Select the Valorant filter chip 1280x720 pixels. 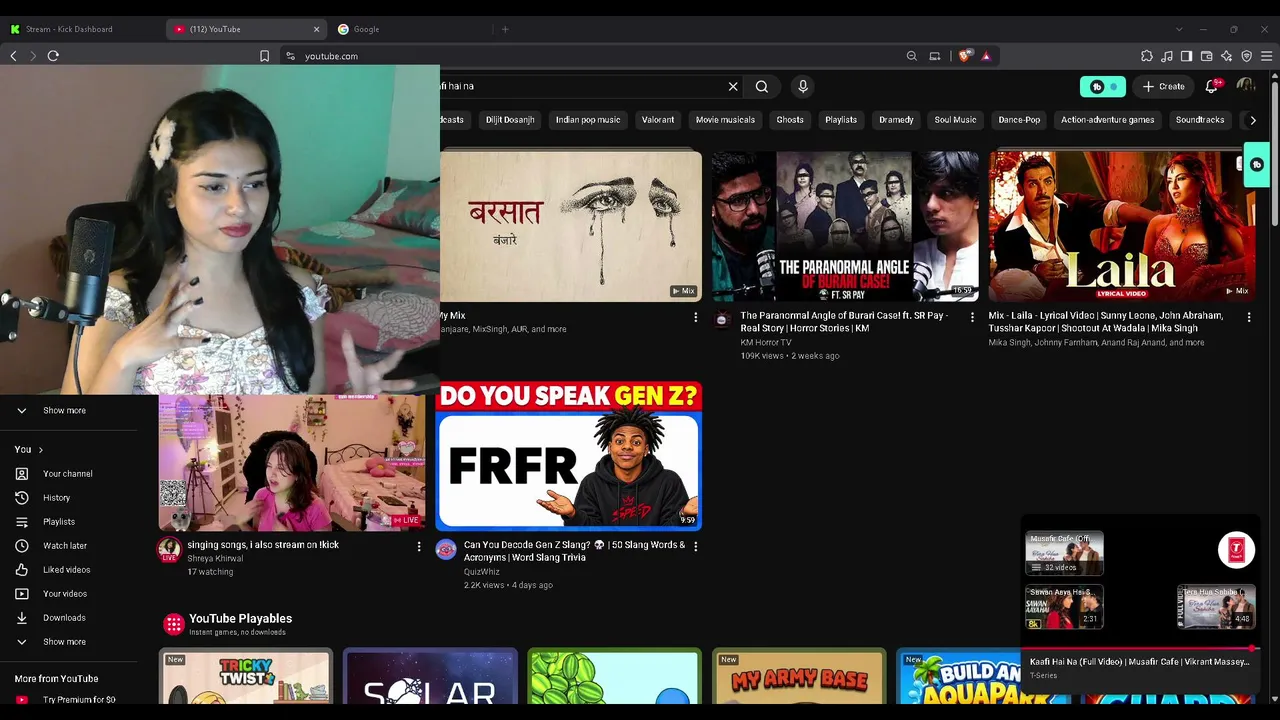pyautogui.click(x=658, y=120)
